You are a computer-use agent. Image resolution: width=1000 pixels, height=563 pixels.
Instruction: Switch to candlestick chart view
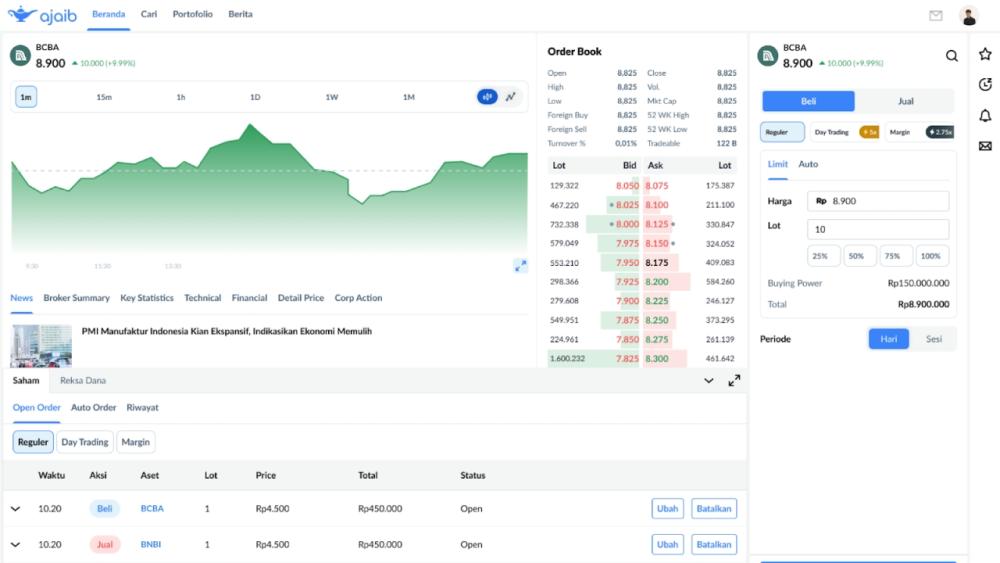click(x=487, y=97)
